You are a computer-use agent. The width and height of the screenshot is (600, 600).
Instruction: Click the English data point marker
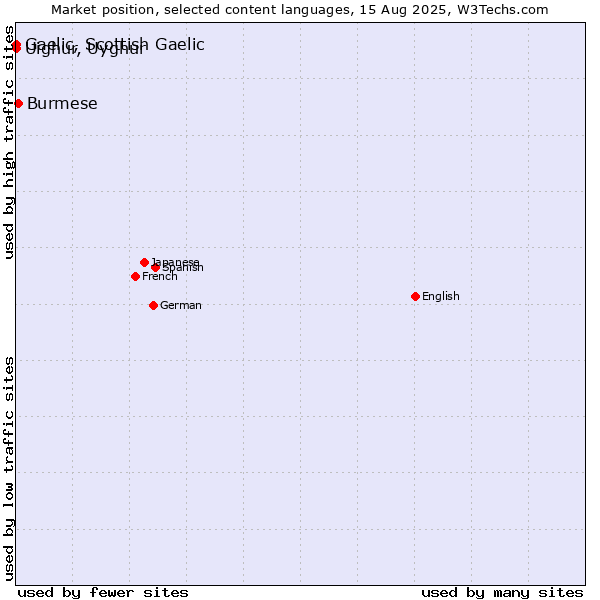(x=416, y=297)
